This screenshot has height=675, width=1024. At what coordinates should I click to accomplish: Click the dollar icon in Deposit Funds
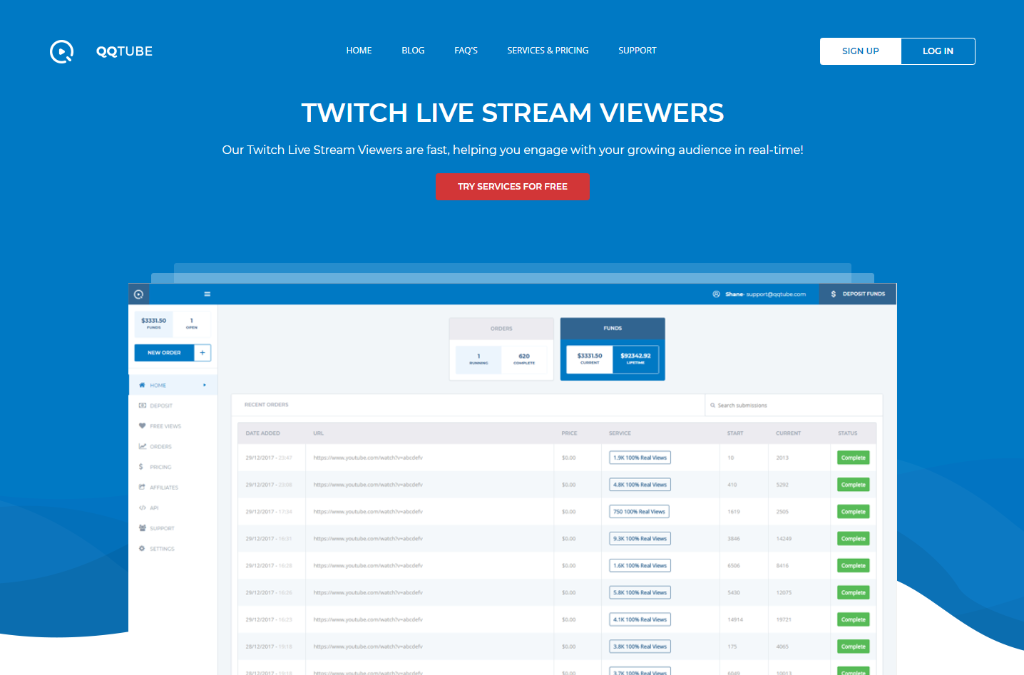coord(833,294)
